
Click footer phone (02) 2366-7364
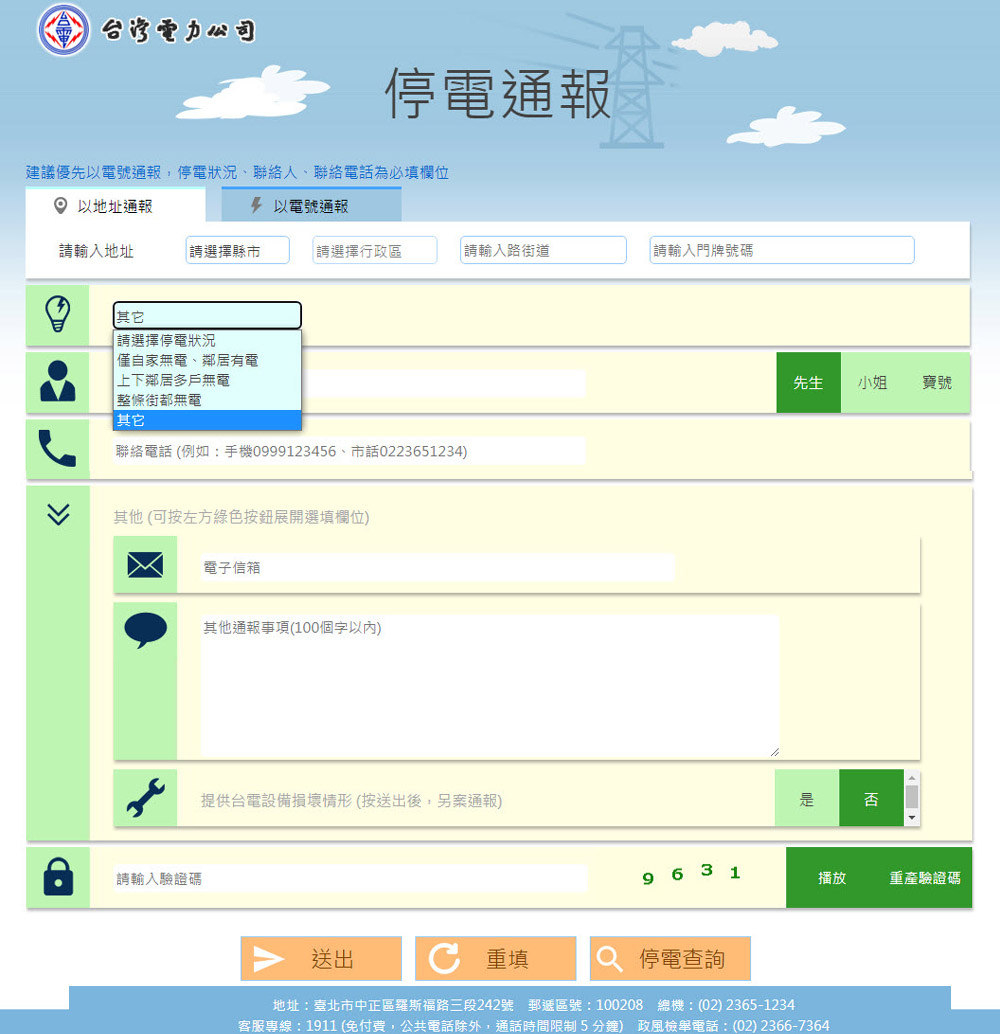[x=781, y=1025]
